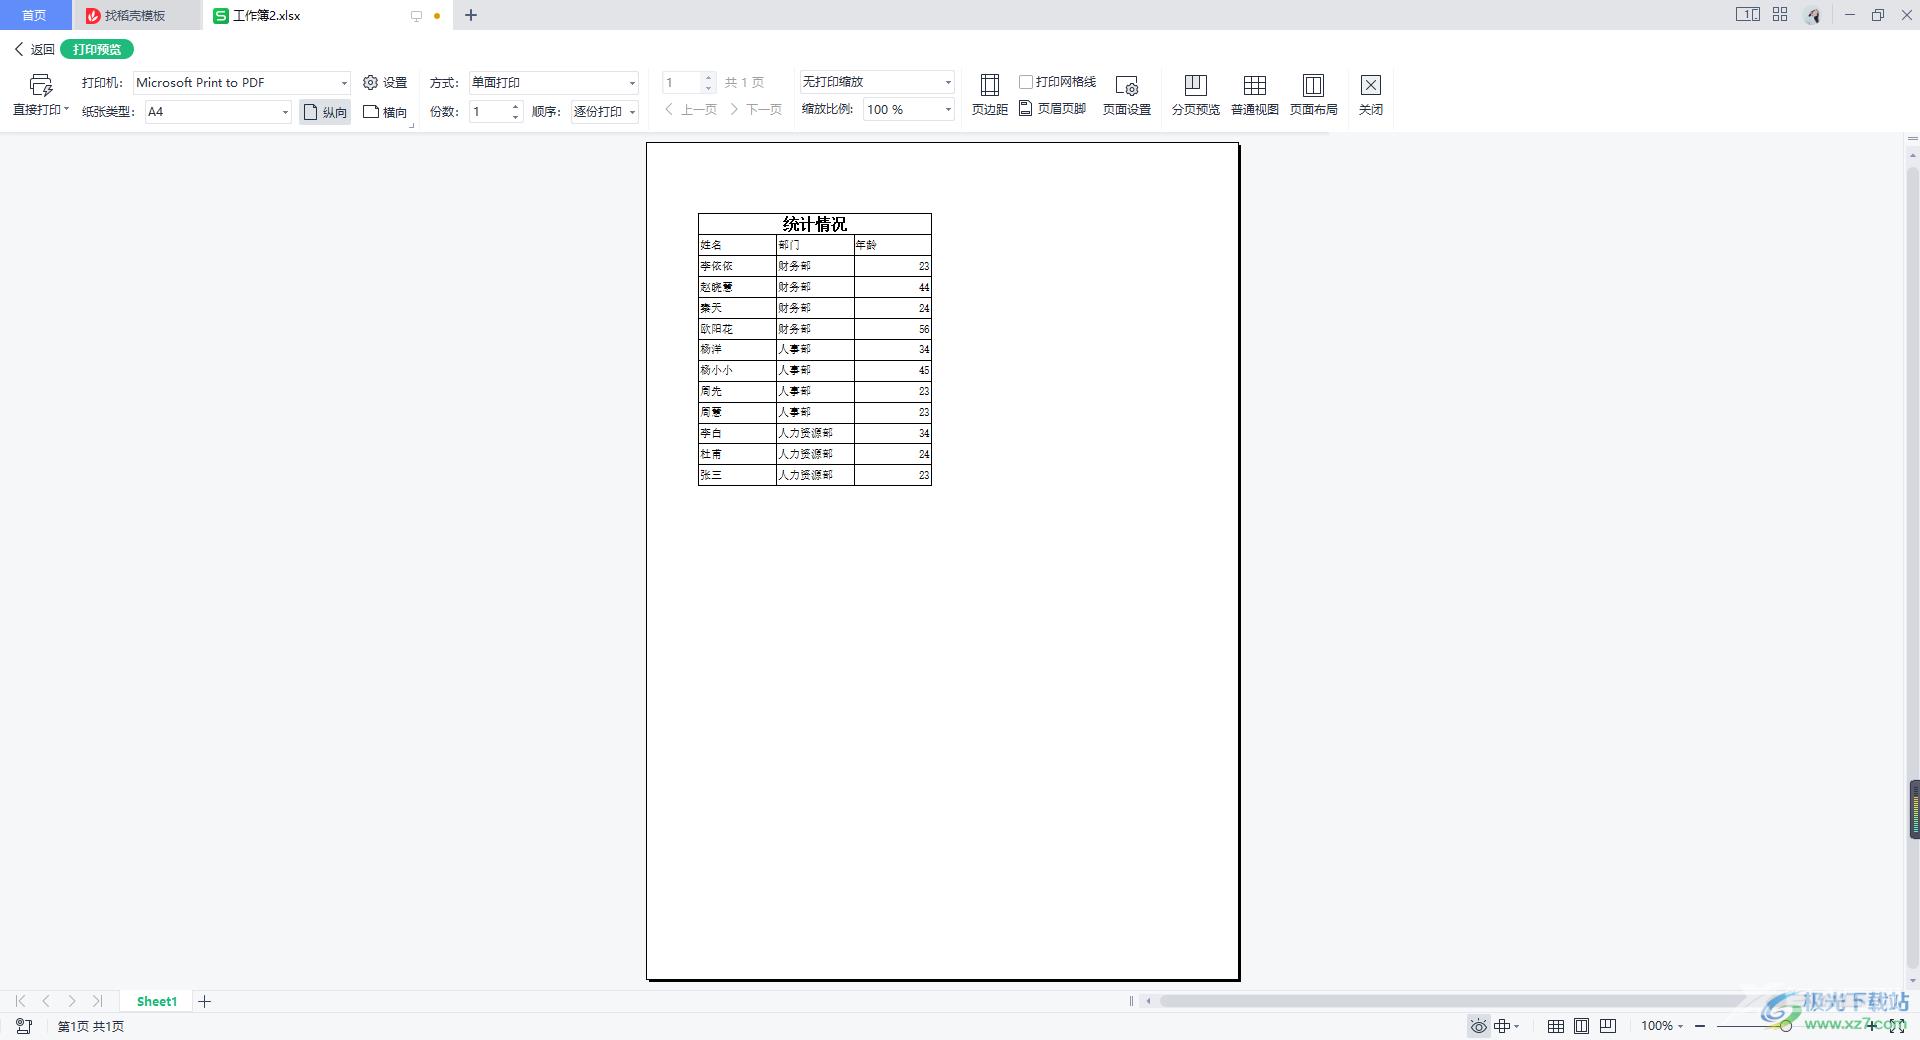
Task: Add a new sheet with the plus icon
Action: point(204,1001)
